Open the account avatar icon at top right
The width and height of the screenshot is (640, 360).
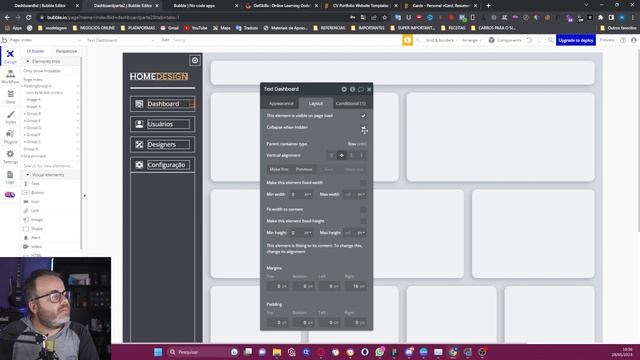pyautogui.click(x=633, y=40)
